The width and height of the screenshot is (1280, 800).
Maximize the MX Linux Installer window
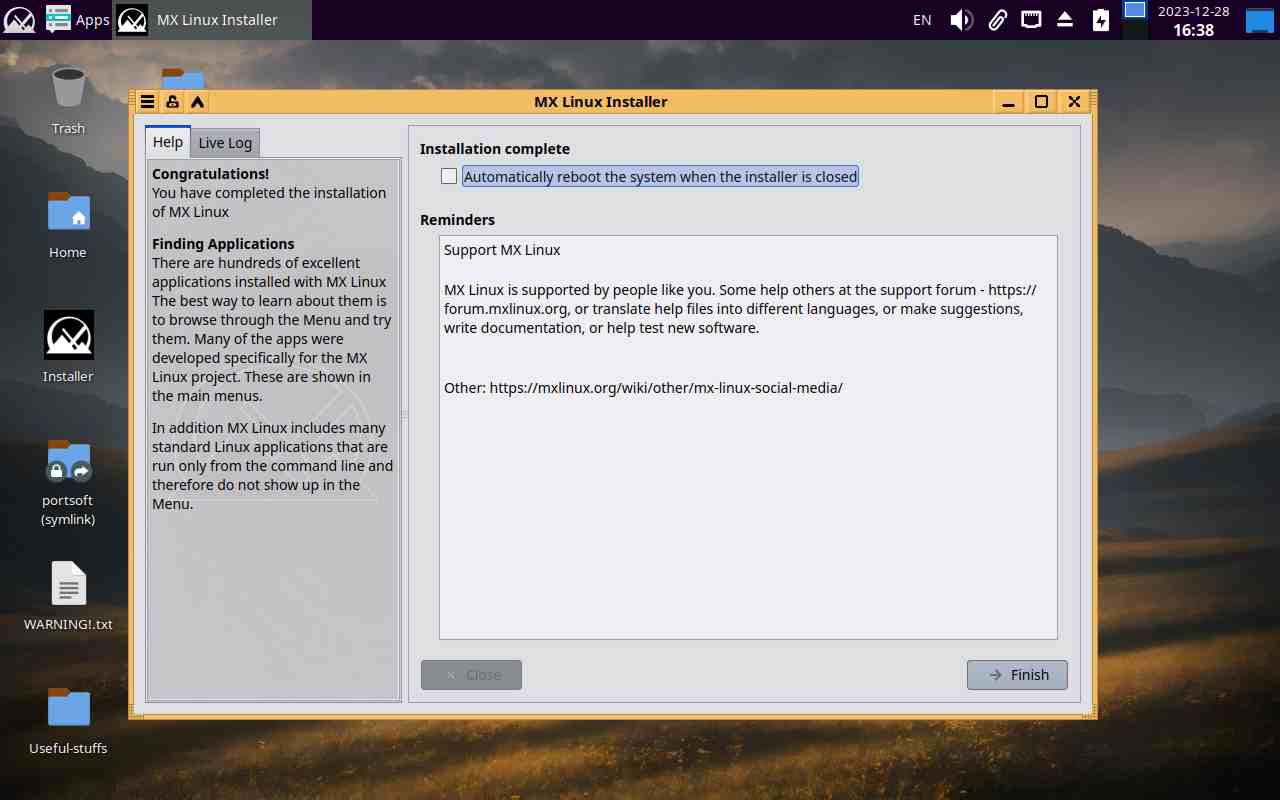(x=1041, y=102)
